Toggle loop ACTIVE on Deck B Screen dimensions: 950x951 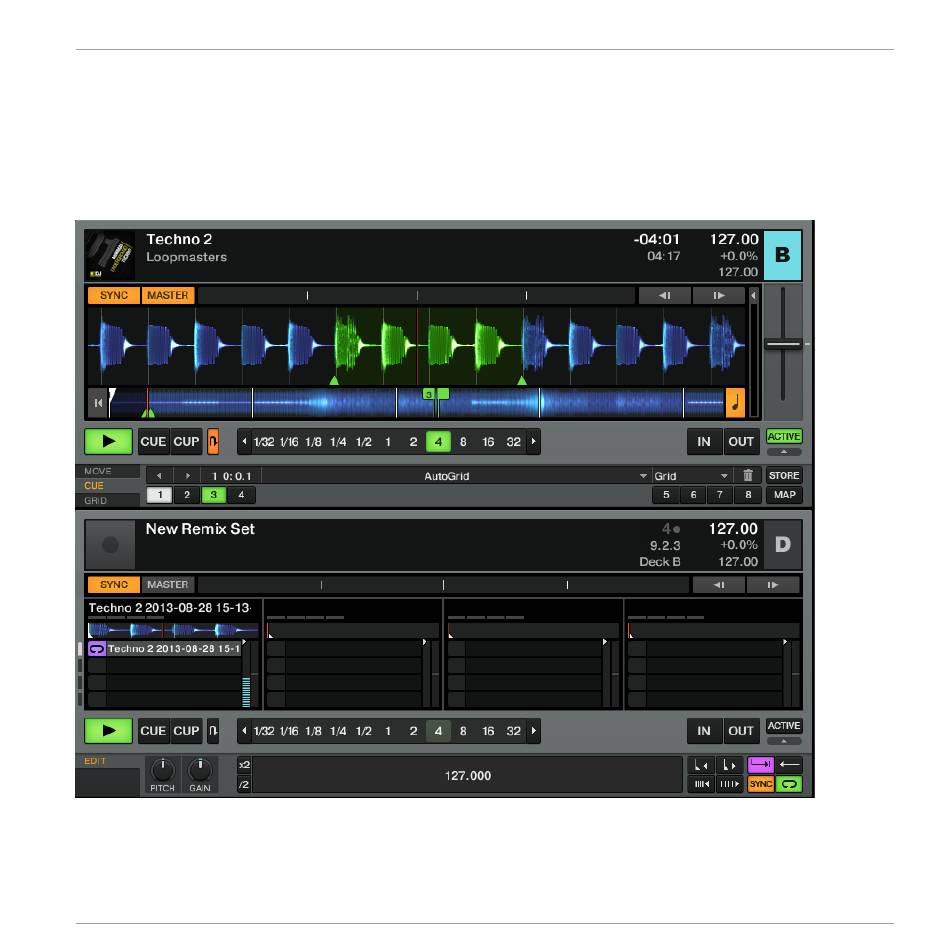[784, 437]
